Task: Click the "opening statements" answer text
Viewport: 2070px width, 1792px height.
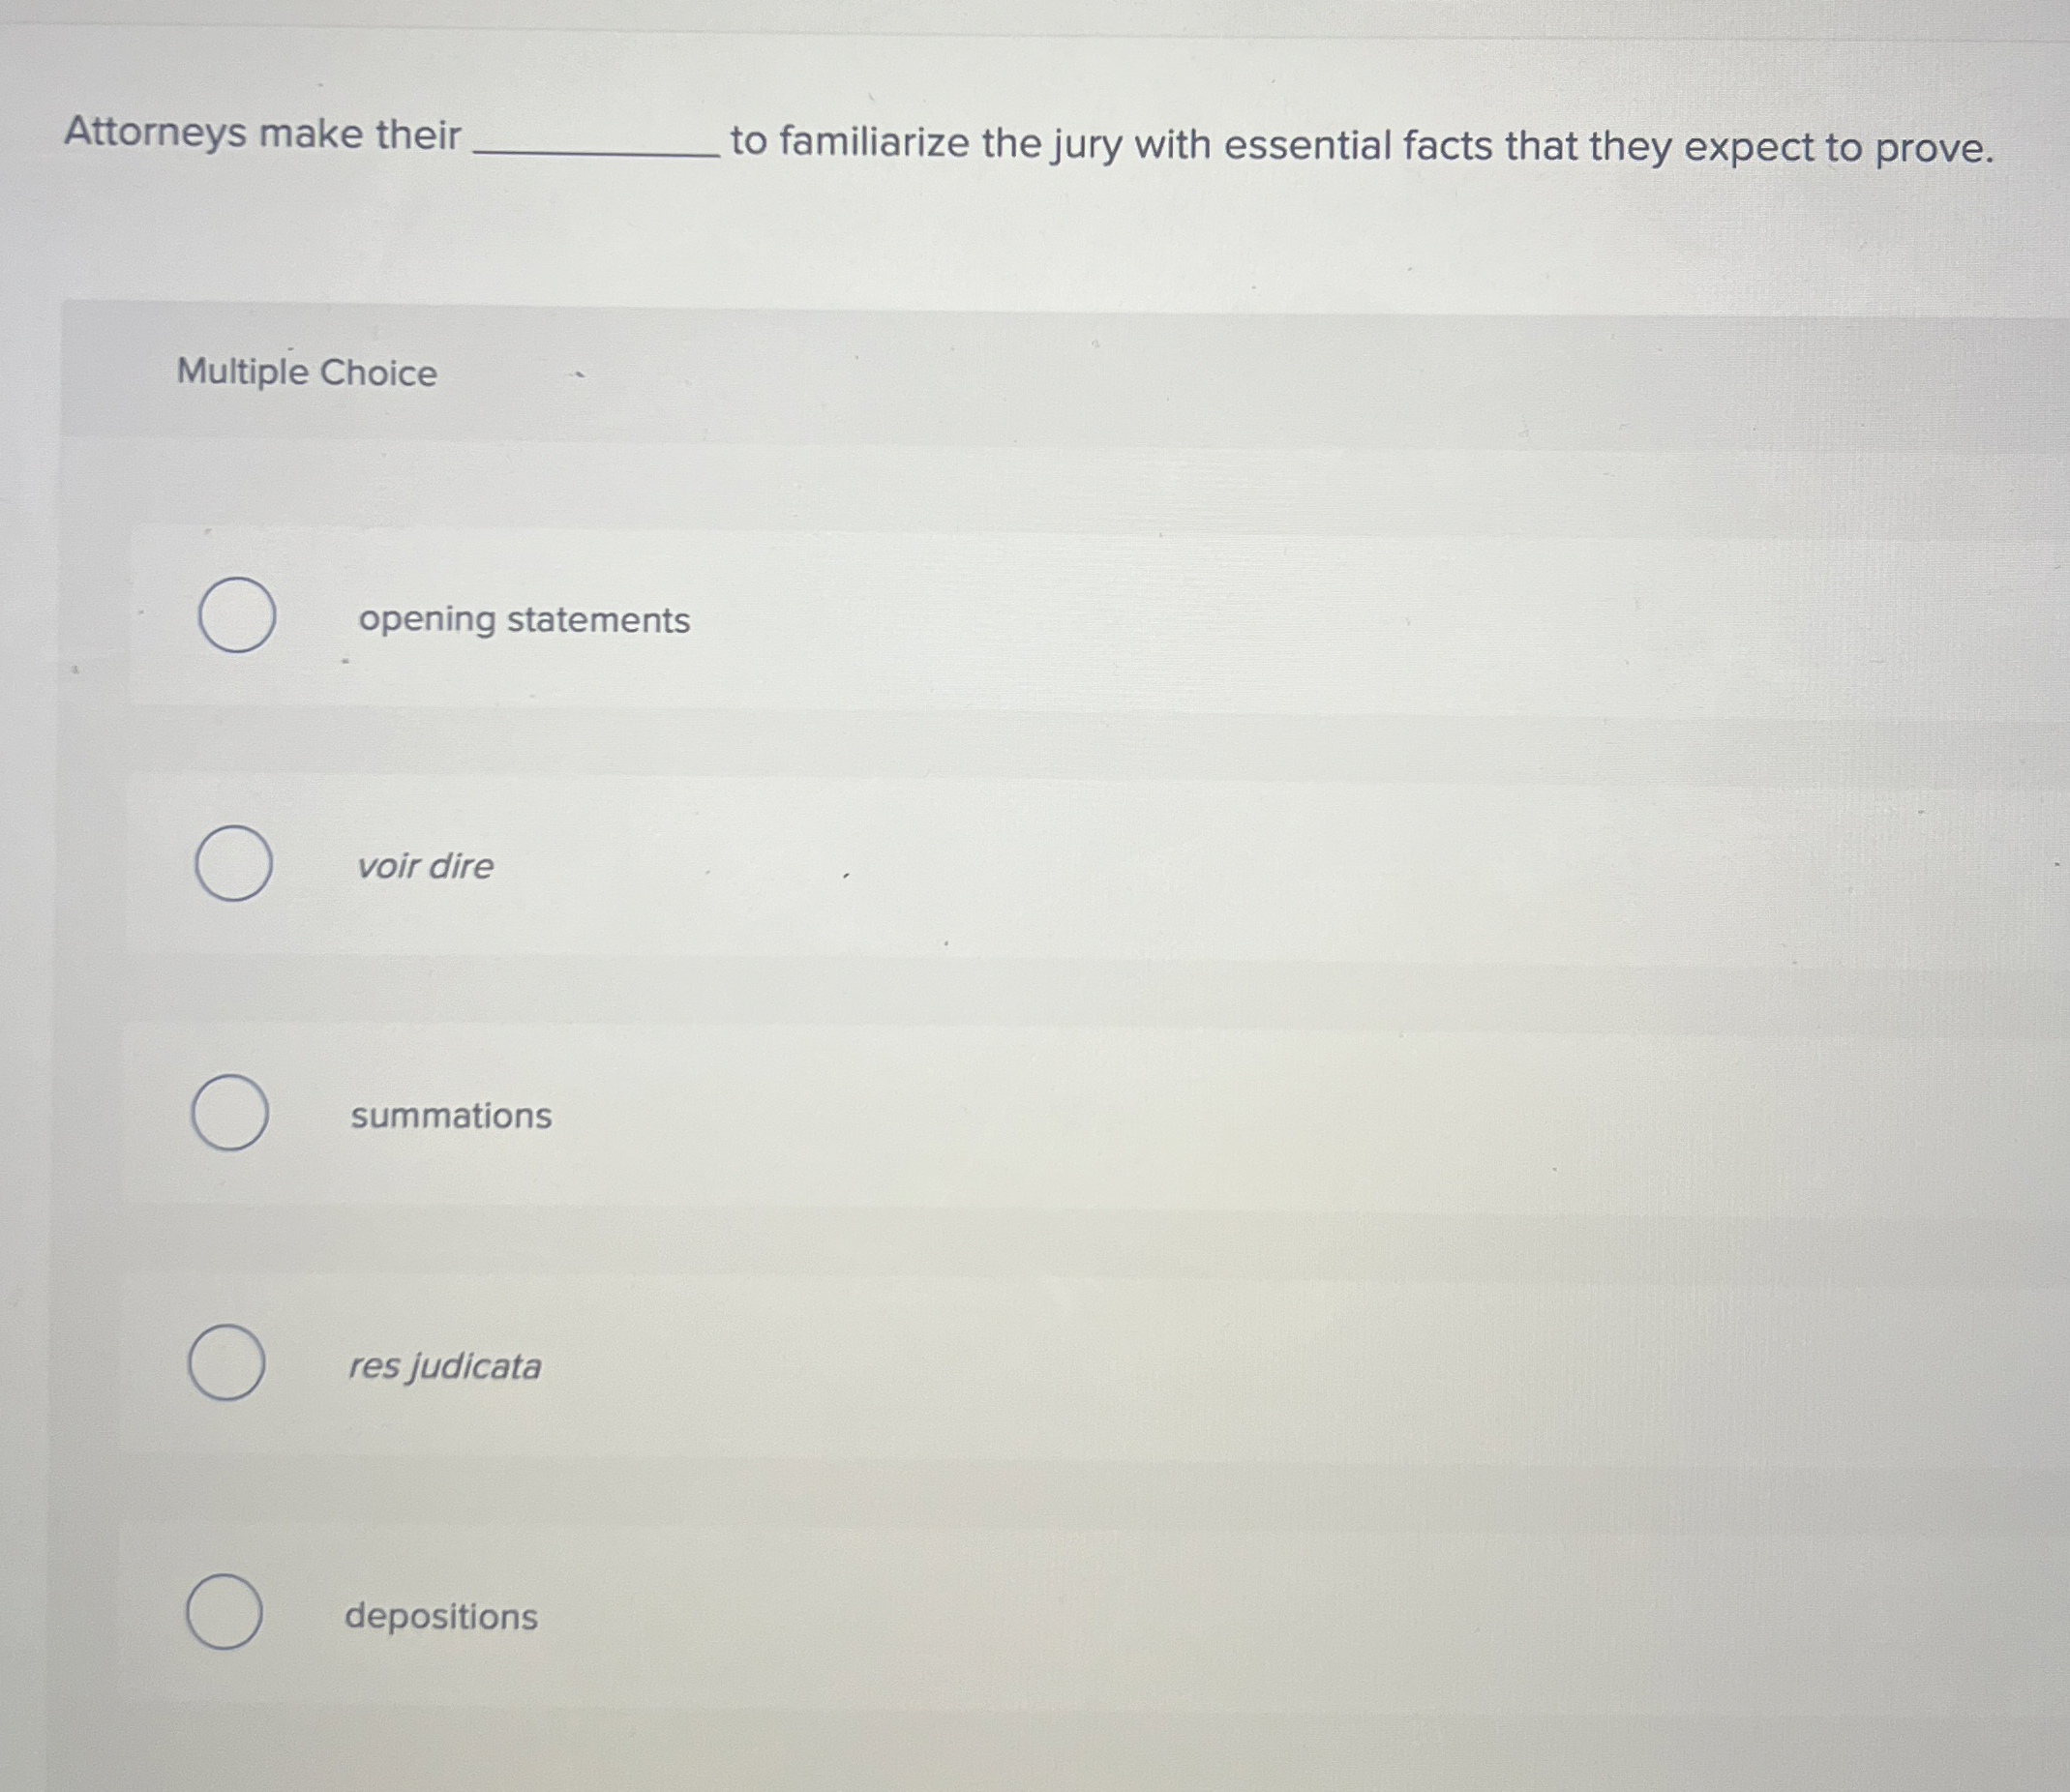Action: (x=524, y=621)
